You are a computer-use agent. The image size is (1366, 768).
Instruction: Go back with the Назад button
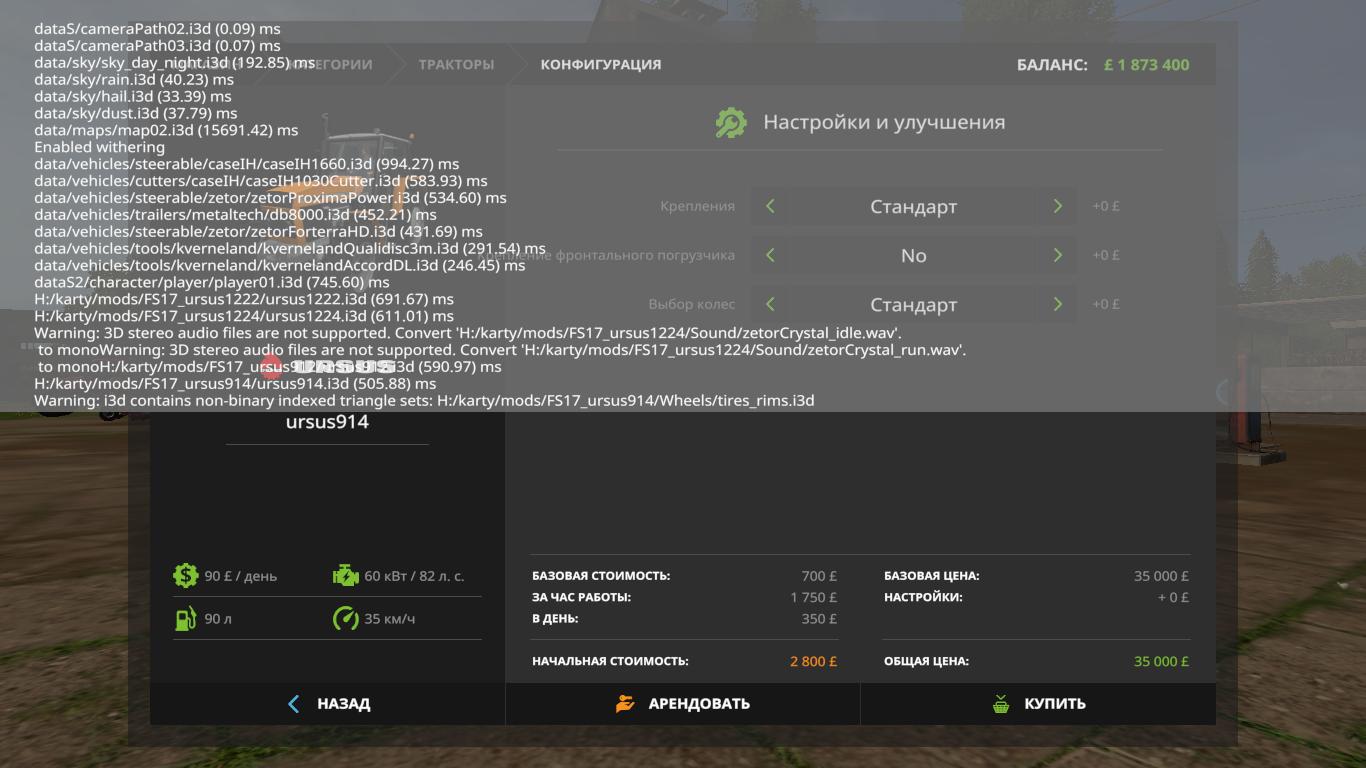[328, 704]
